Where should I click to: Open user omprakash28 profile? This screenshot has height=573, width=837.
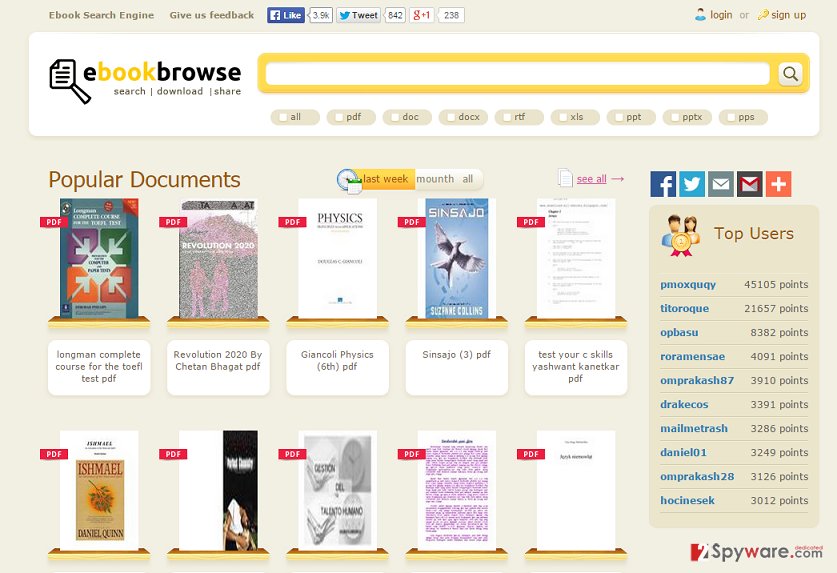(697, 476)
